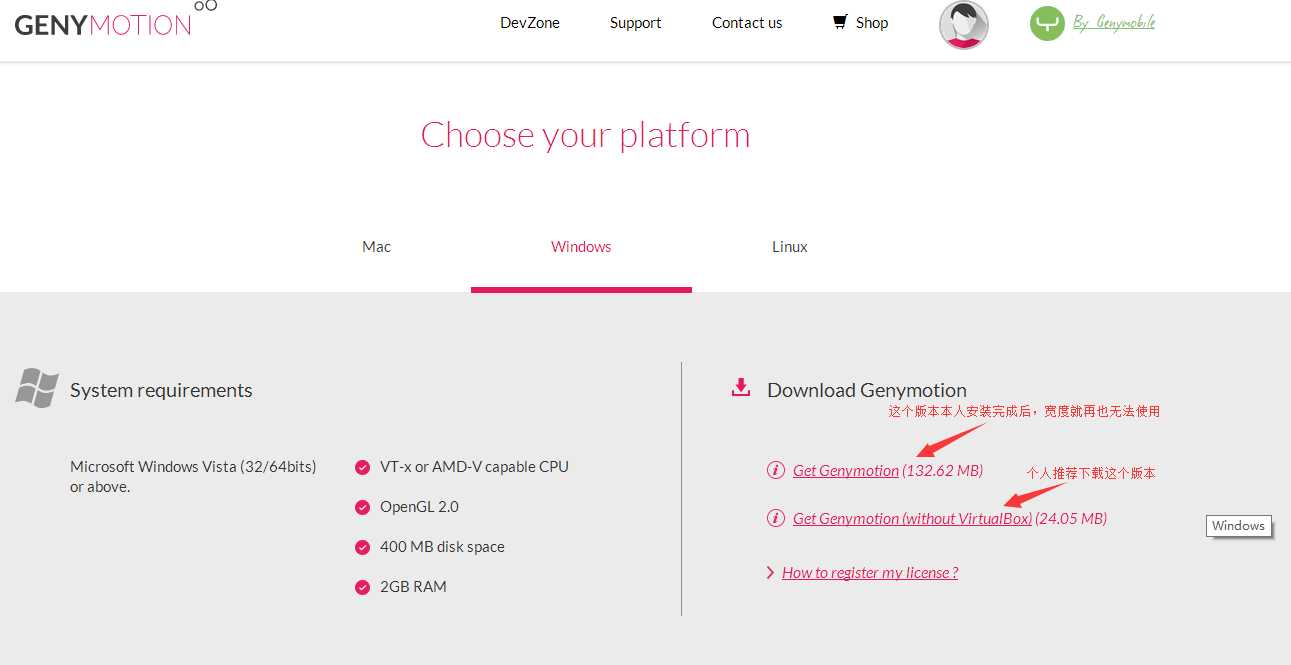Screen dimensions: 1291x665
Task: Click the check icon next to 400 MB disk space
Action: click(362, 547)
